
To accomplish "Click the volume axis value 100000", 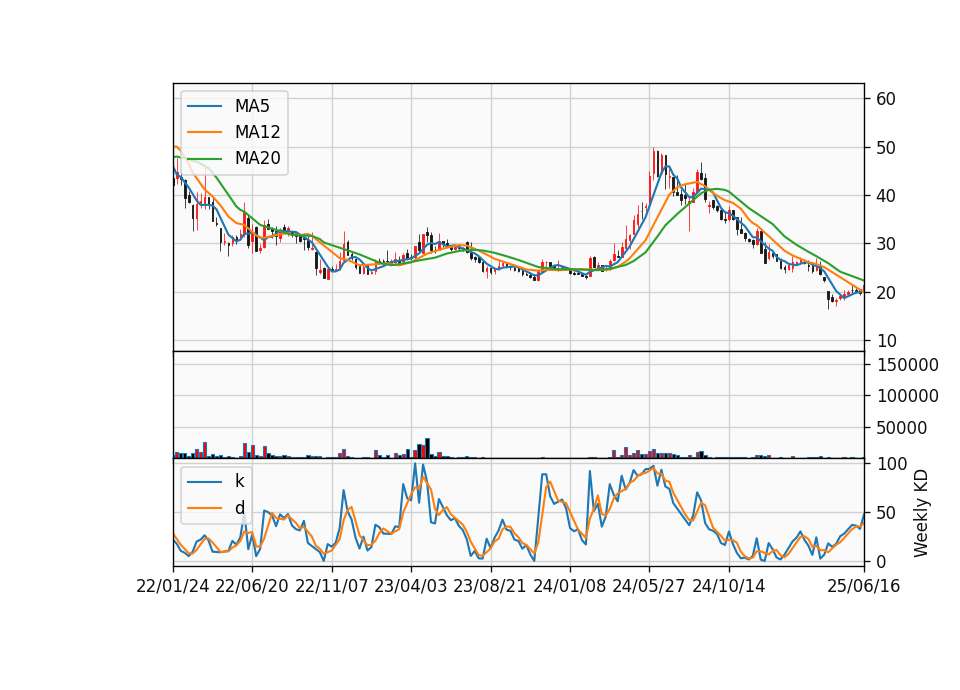I will click(907, 396).
